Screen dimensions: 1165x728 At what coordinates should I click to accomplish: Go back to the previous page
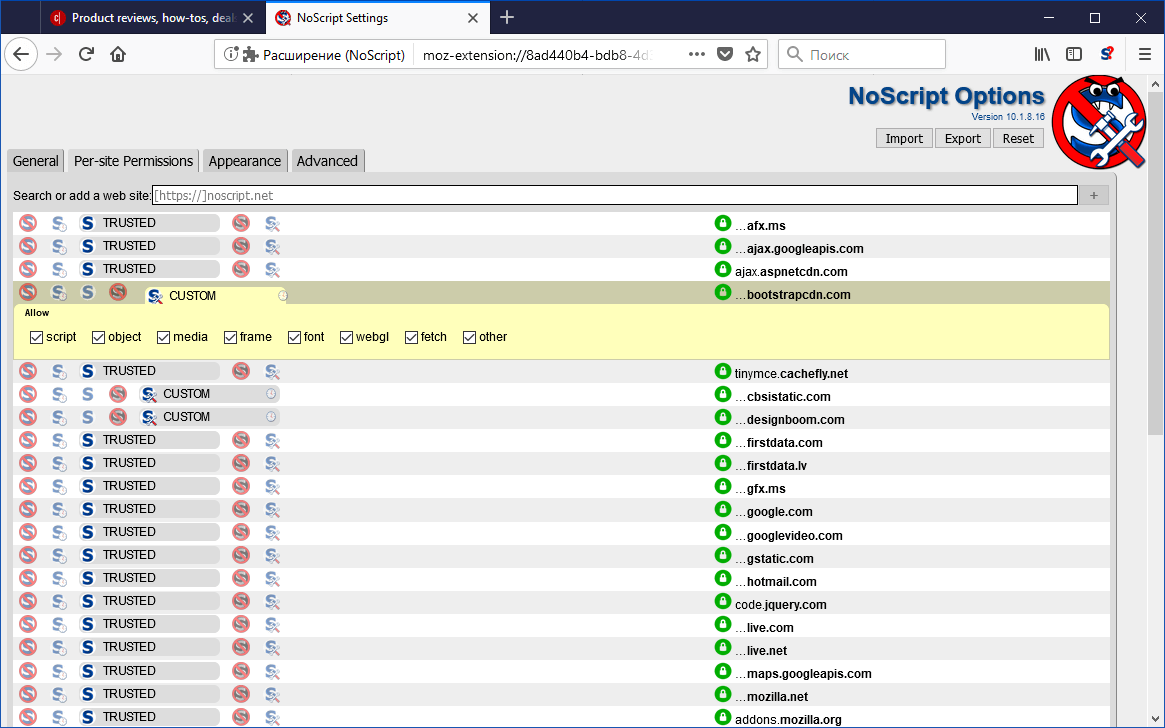tap(21, 54)
